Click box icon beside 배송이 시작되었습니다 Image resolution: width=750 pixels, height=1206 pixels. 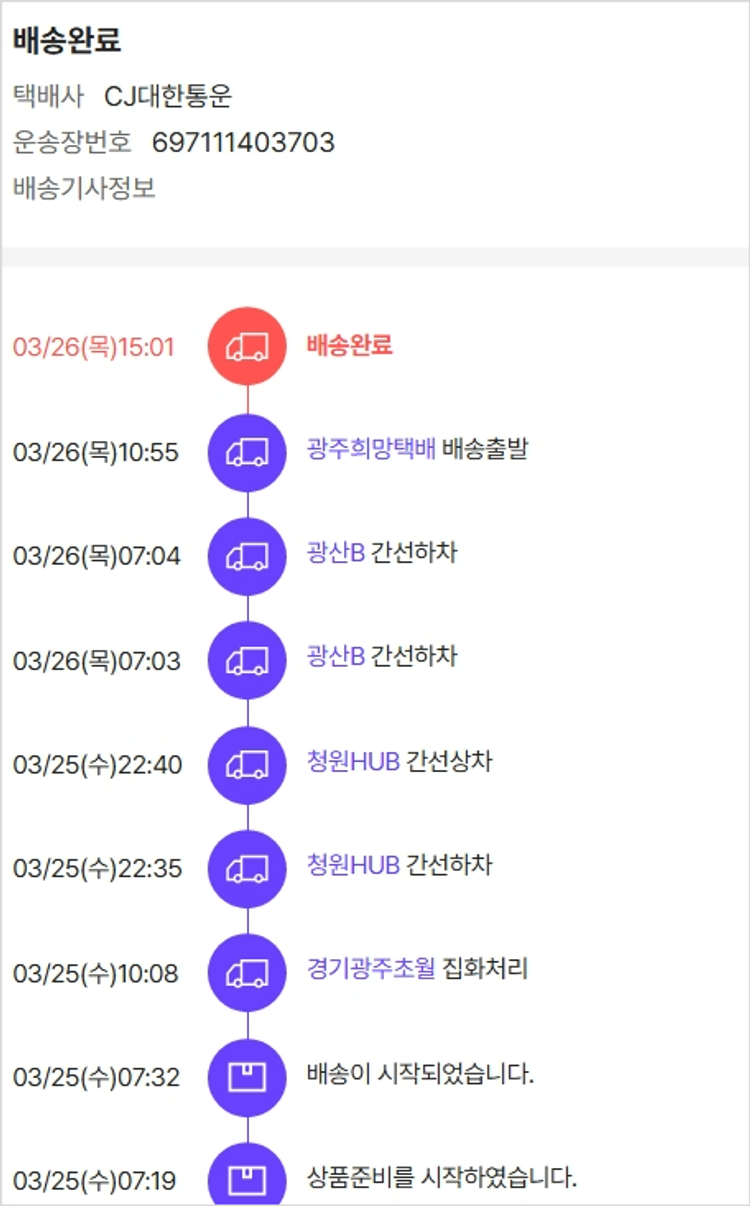point(247,1077)
